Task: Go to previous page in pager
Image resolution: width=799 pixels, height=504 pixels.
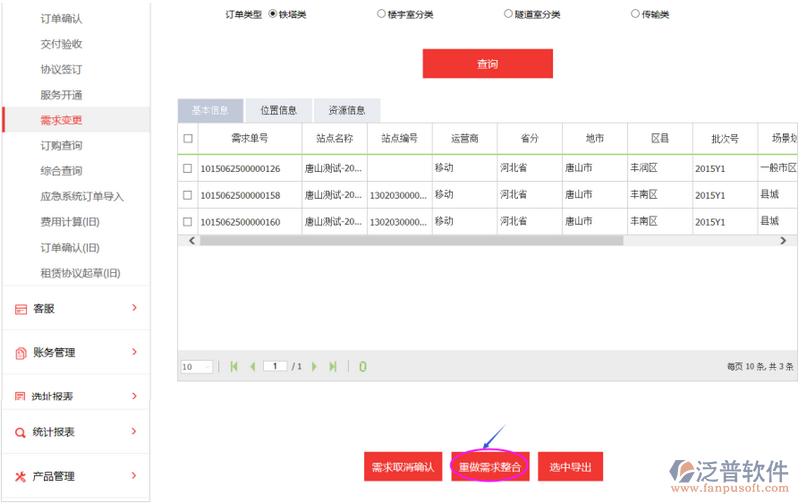Action: coord(252,367)
